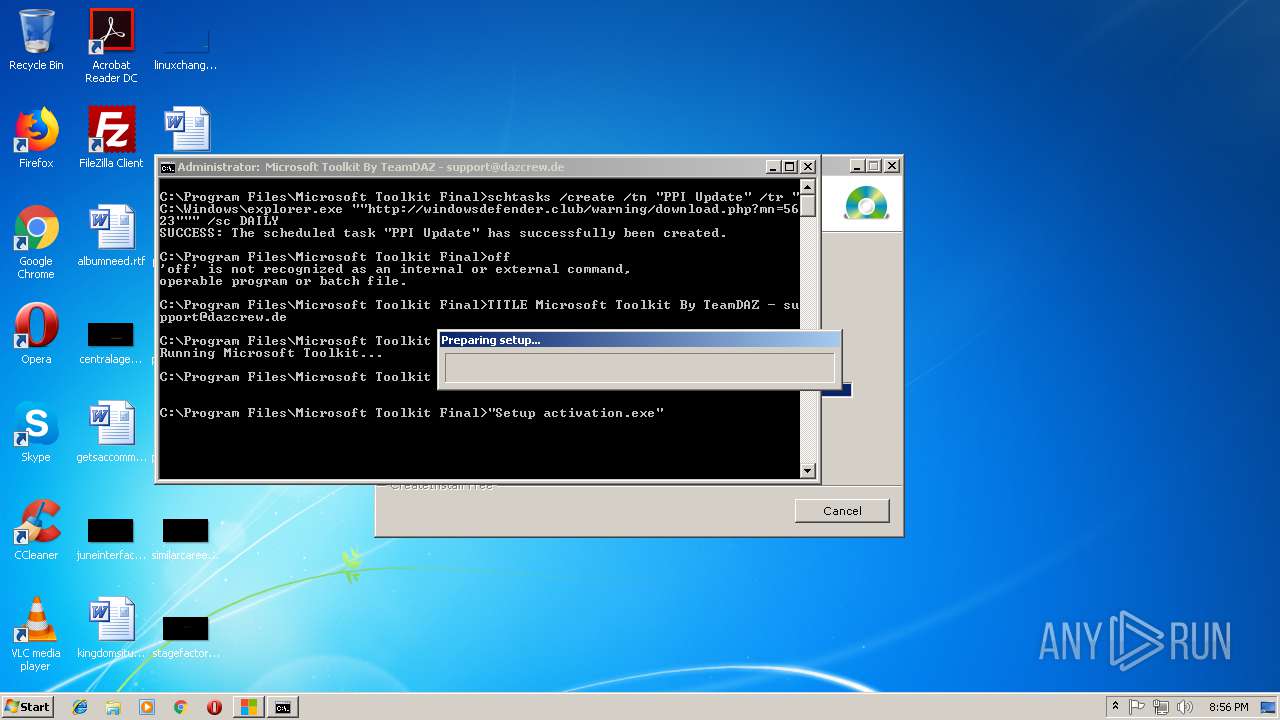Click the console scrollbar up arrow
Screen dimensions: 1280x720
pos(808,186)
